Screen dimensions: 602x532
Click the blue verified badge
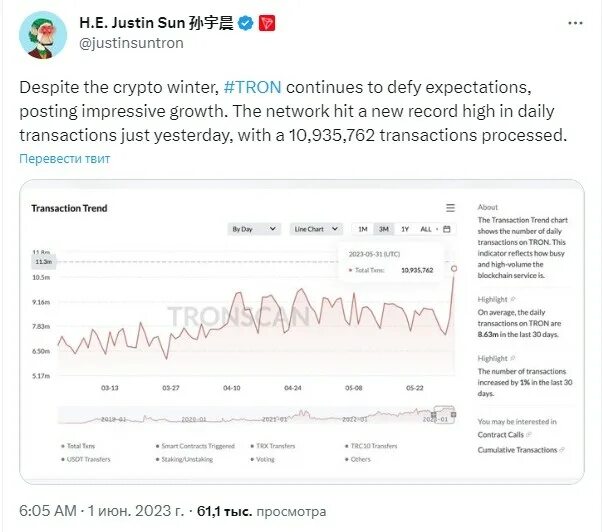[x=246, y=23]
